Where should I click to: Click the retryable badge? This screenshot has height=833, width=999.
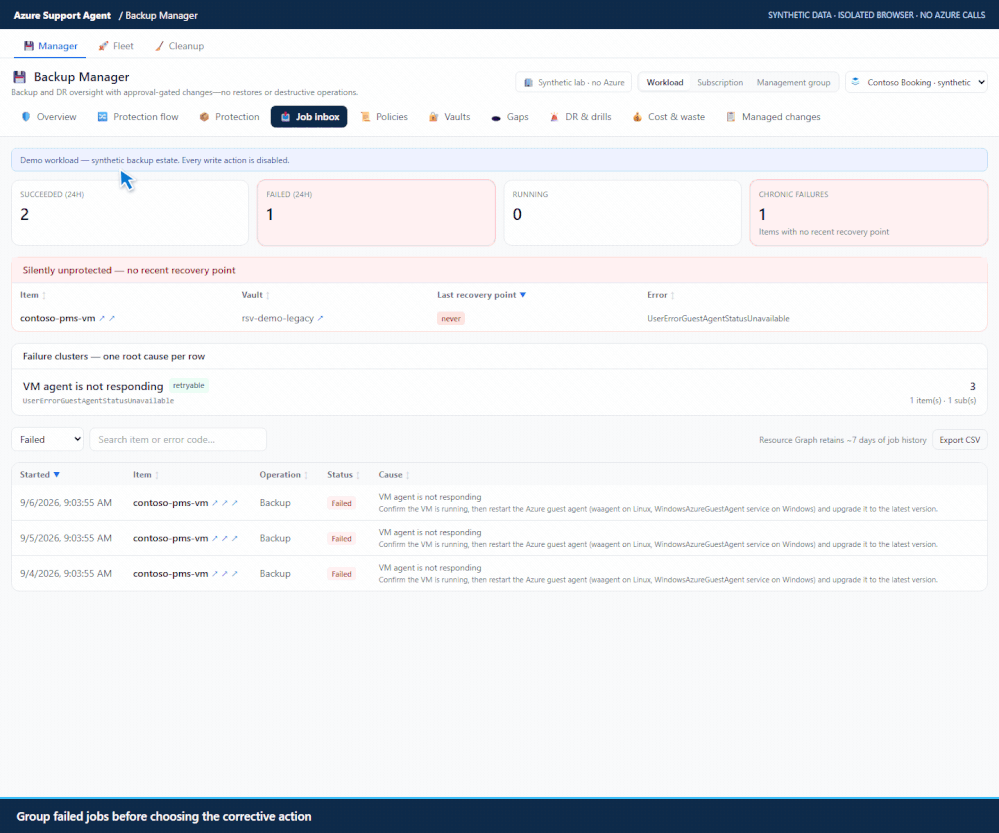pos(189,386)
